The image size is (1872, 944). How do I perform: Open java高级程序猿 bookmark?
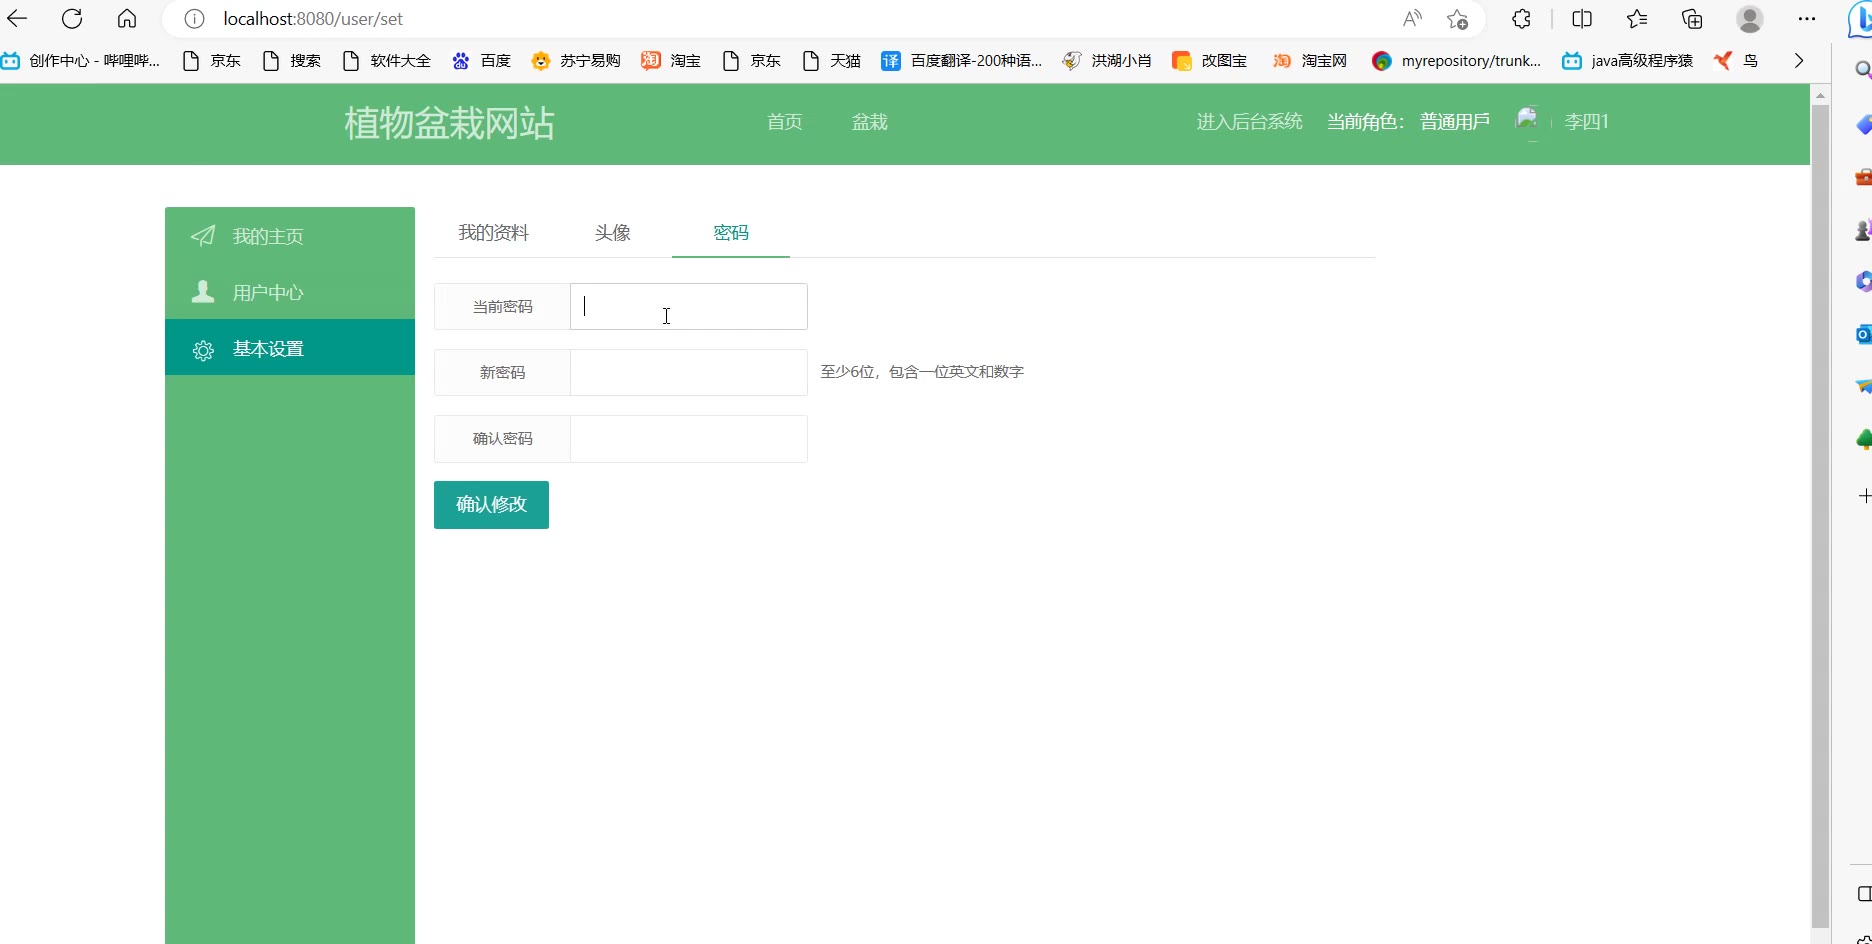click(x=1628, y=61)
